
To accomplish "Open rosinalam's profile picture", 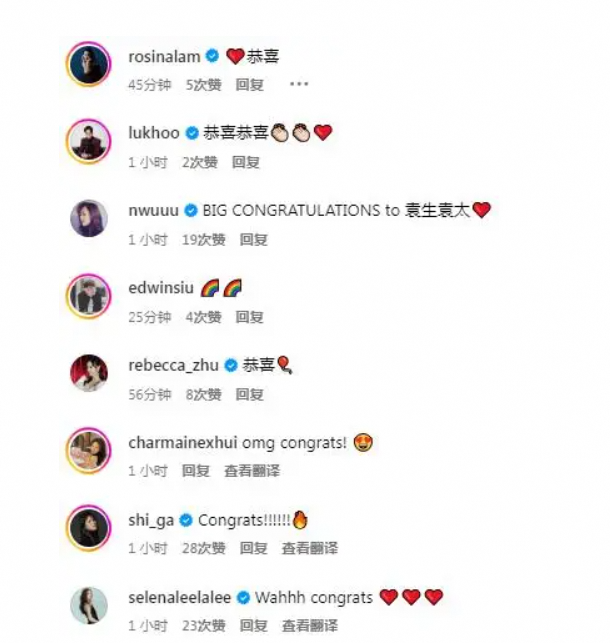I will point(89,64).
